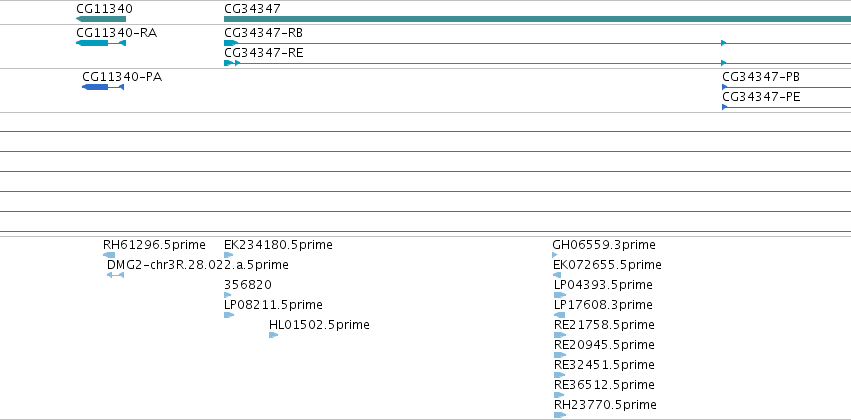This screenshot has height=420, width=851.
Task: Click the HL01502.5prime EST arrow
Action: (274, 335)
